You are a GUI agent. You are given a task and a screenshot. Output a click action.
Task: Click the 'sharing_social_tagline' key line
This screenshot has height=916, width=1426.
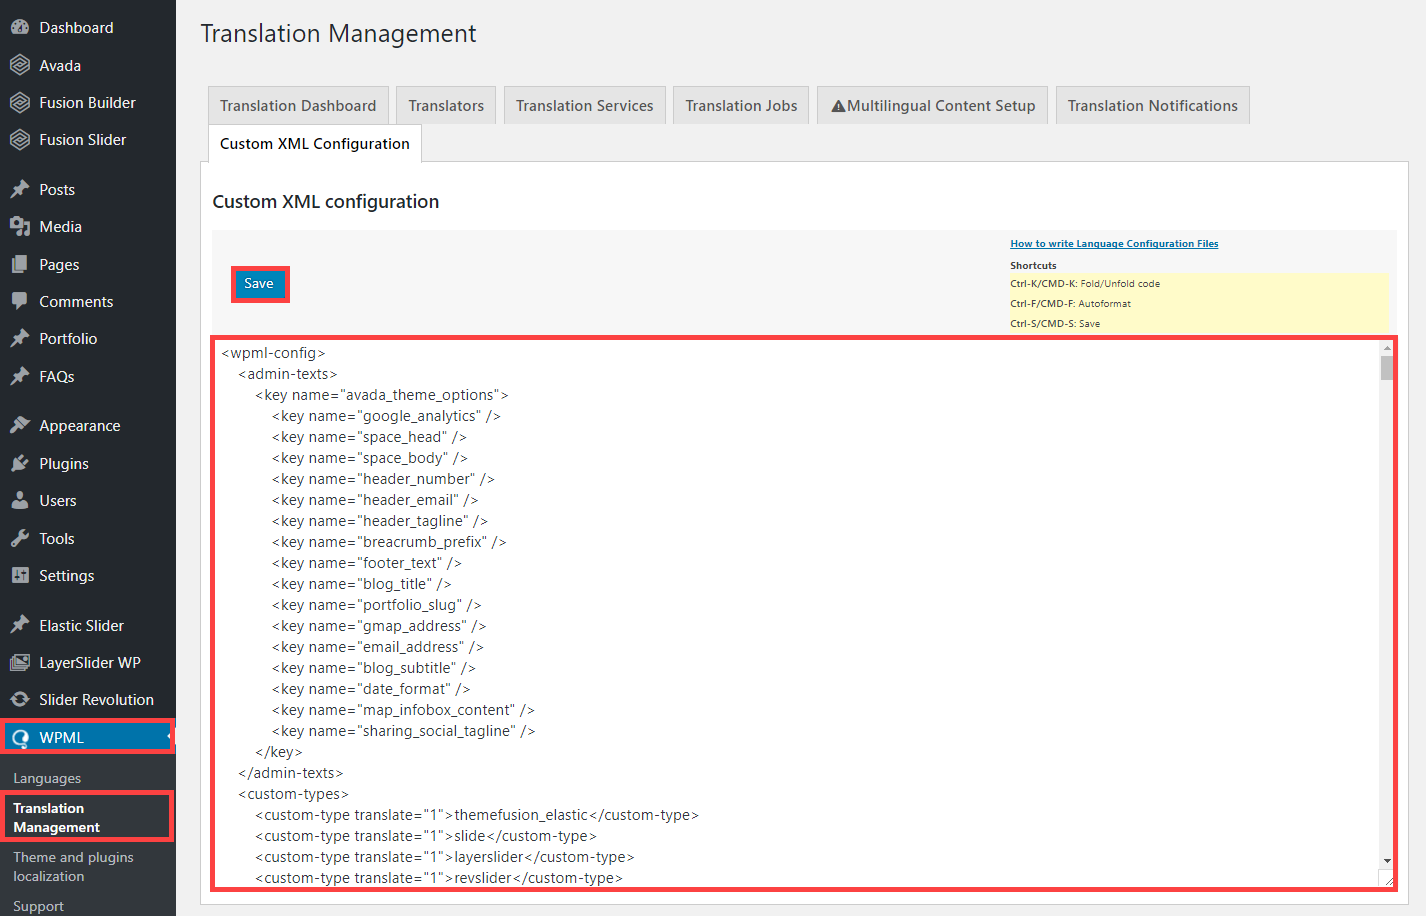coord(403,731)
